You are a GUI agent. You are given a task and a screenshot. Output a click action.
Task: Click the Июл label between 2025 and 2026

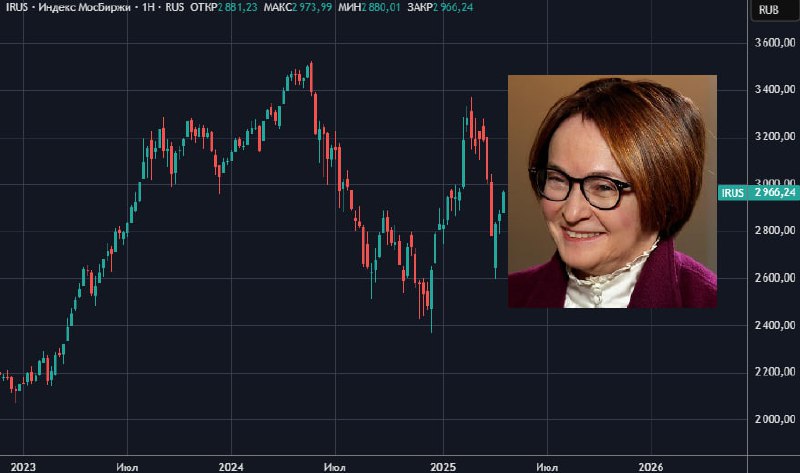(547, 467)
